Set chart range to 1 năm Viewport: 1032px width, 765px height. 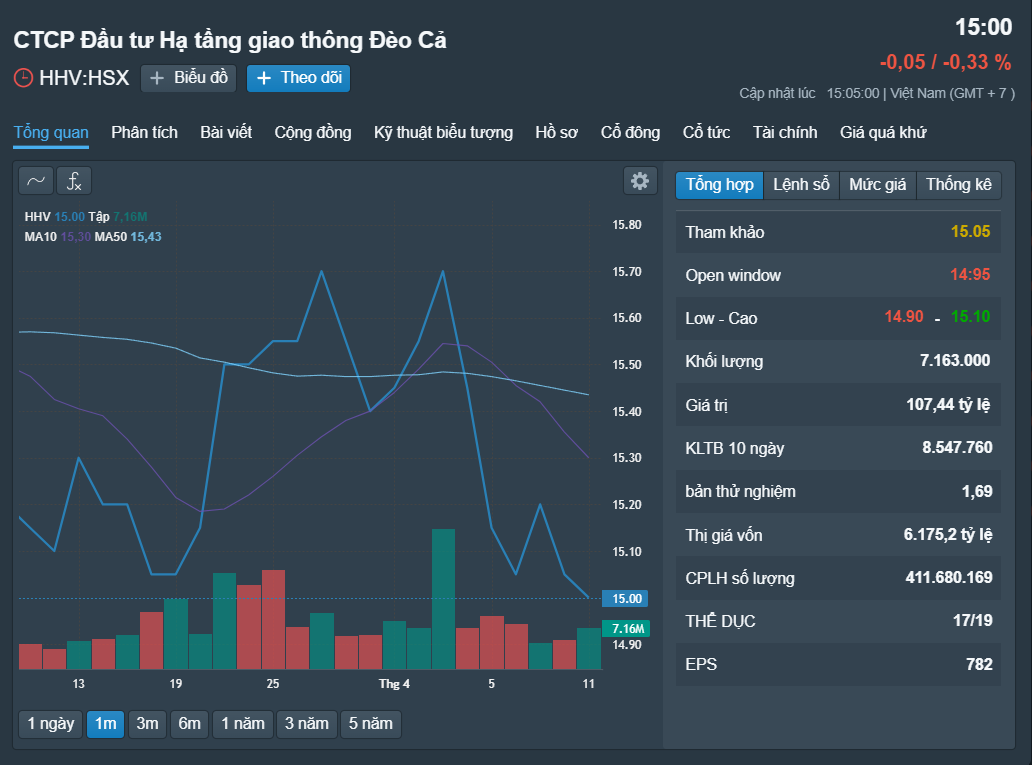click(x=243, y=724)
